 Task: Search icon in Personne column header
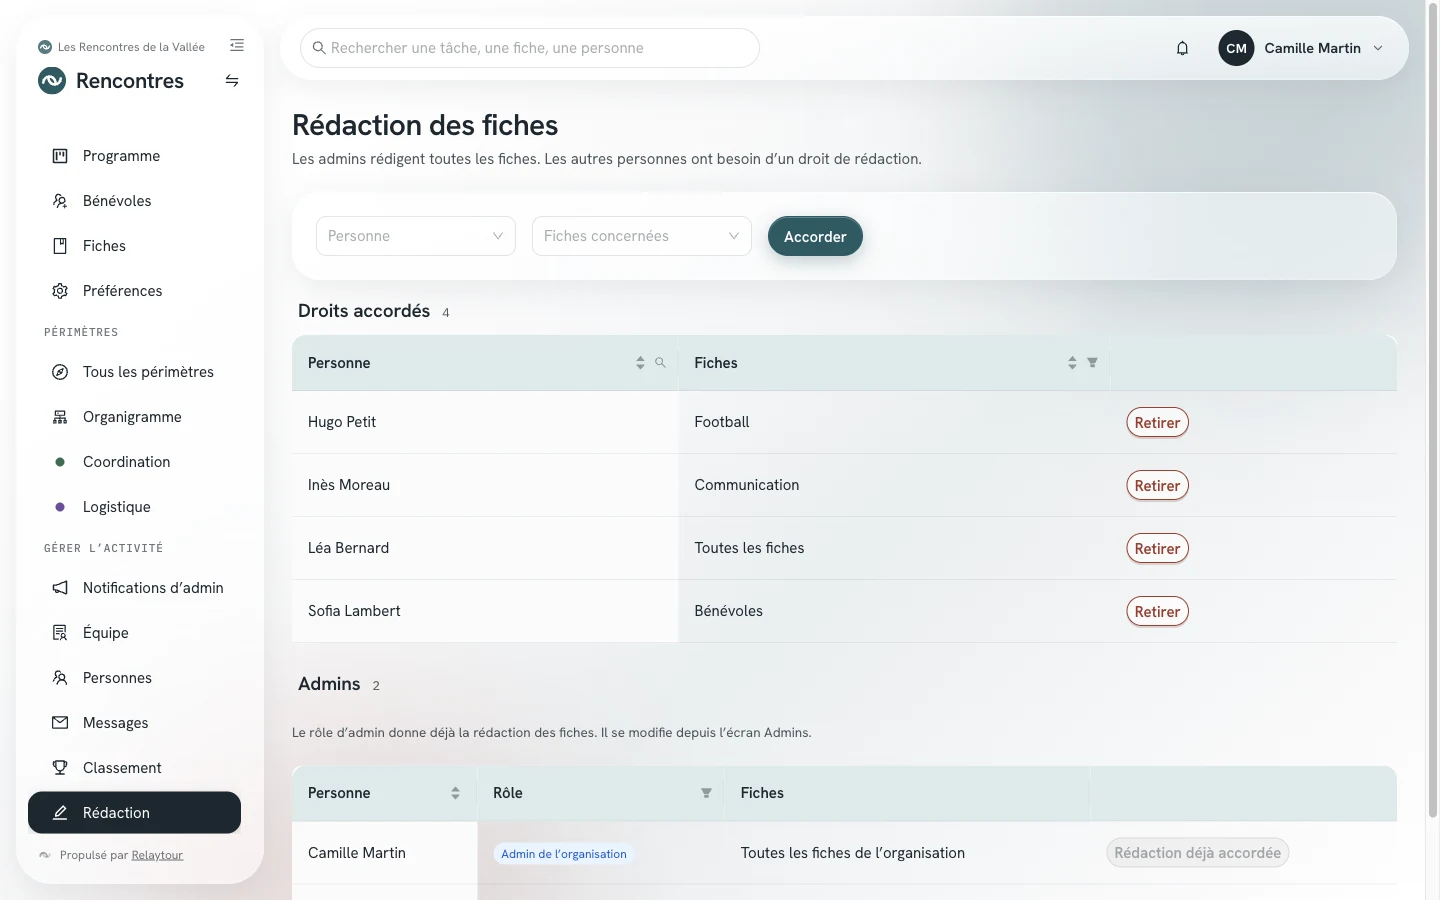click(x=660, y=363)
